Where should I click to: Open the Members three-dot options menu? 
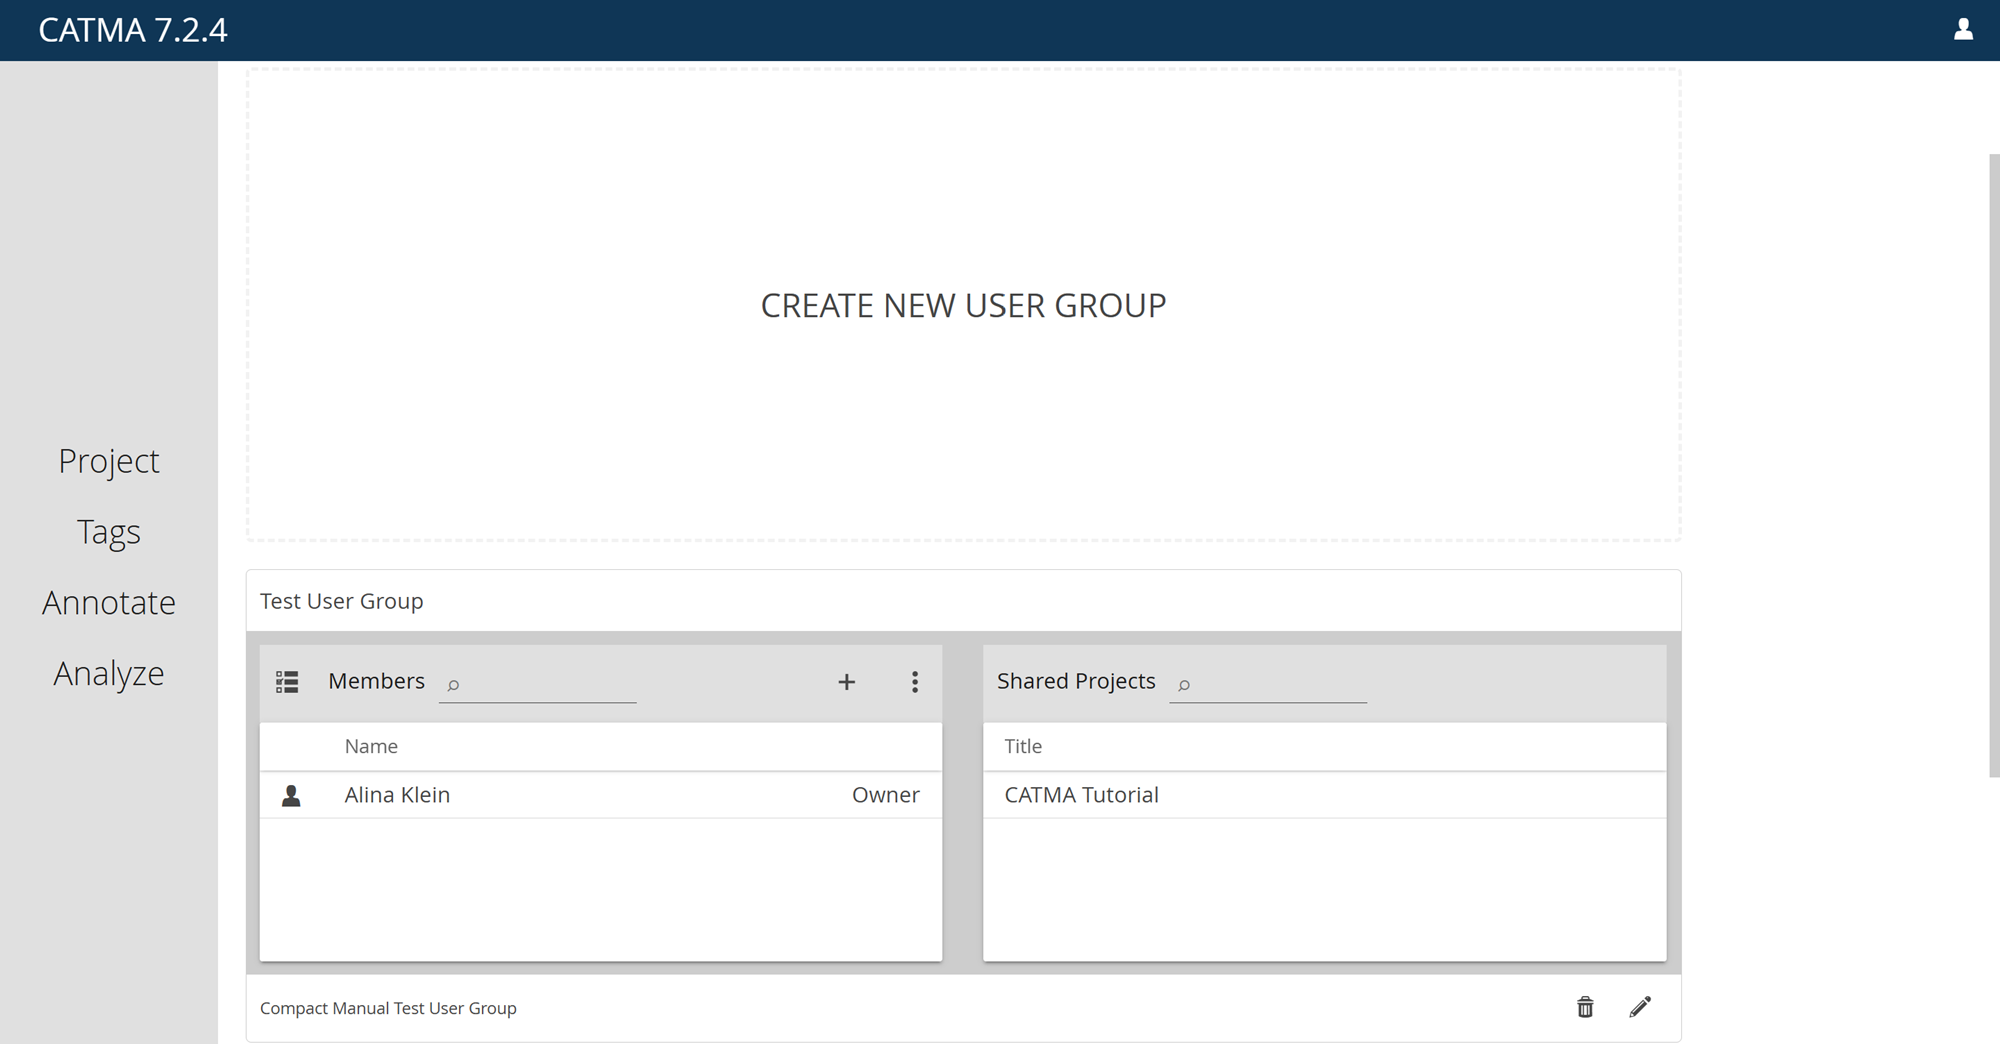click(914, 681)
